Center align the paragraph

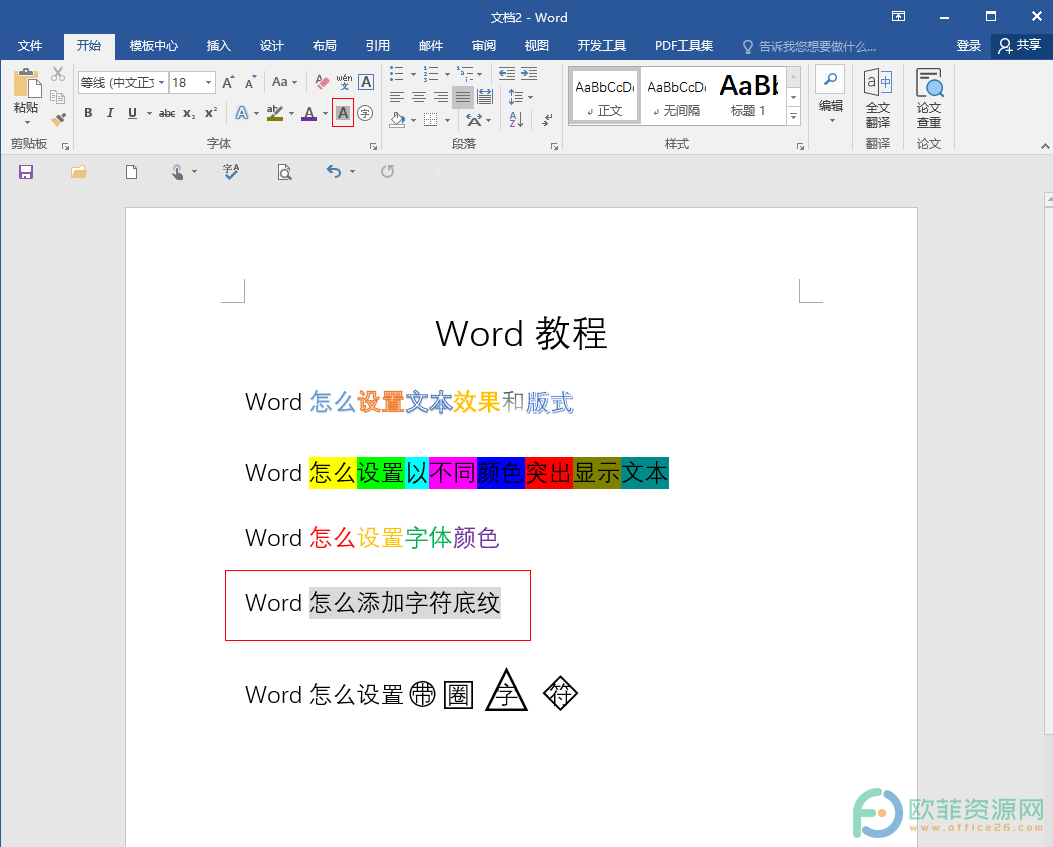pyautogui.click(x=419, y=97)
